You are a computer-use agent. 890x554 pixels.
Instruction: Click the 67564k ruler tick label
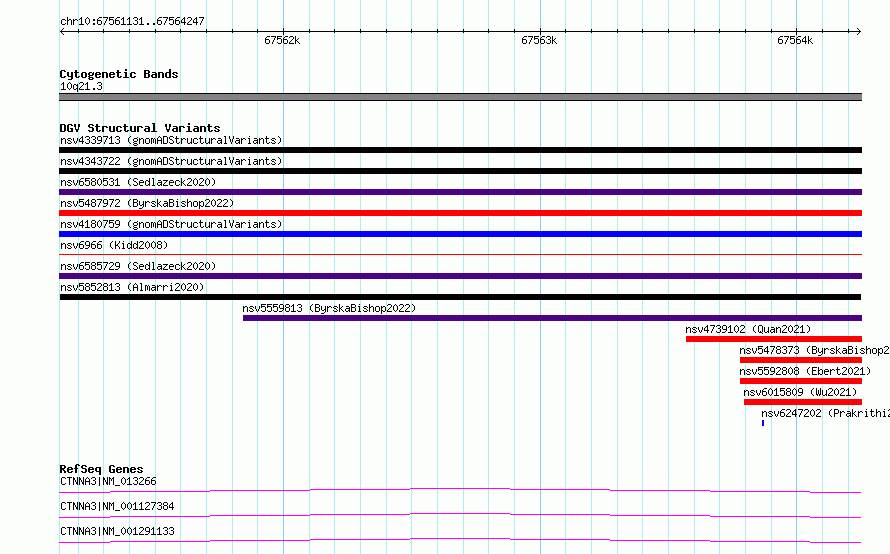click(795, 40)
